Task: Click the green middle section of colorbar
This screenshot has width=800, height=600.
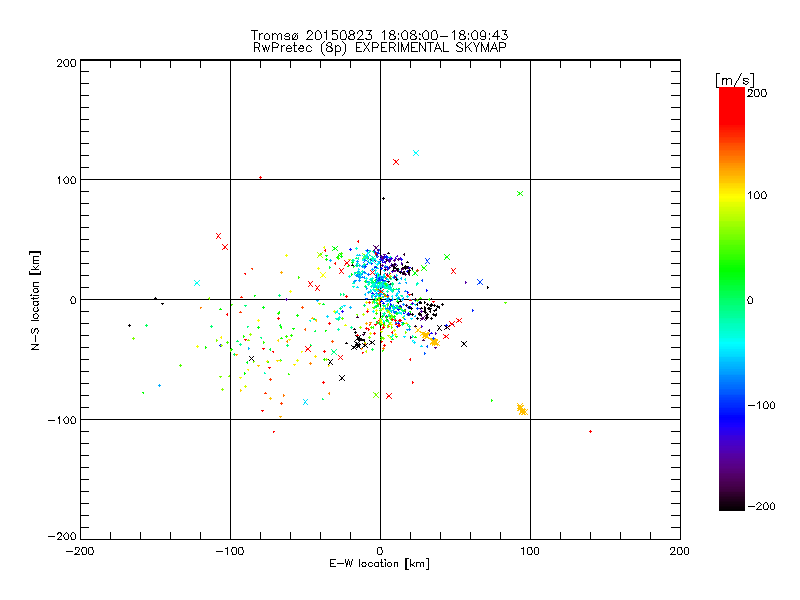Action: 732,299
